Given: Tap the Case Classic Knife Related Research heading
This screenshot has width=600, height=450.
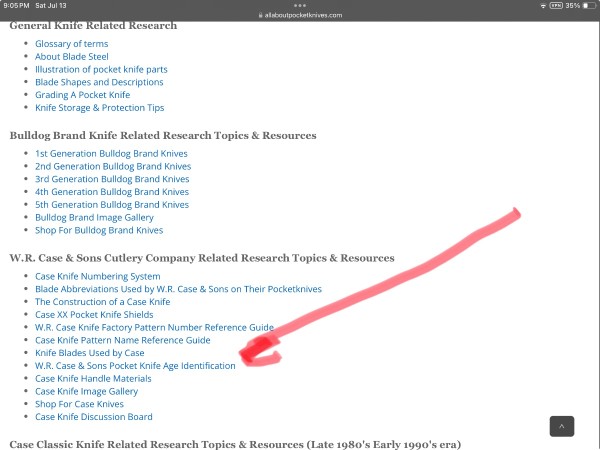Looking at the screenshot, I should 235,444.
